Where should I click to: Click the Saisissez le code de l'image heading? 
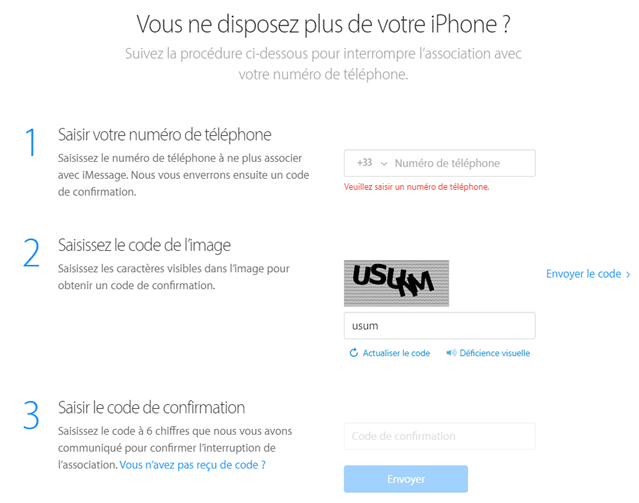(144, 245)
